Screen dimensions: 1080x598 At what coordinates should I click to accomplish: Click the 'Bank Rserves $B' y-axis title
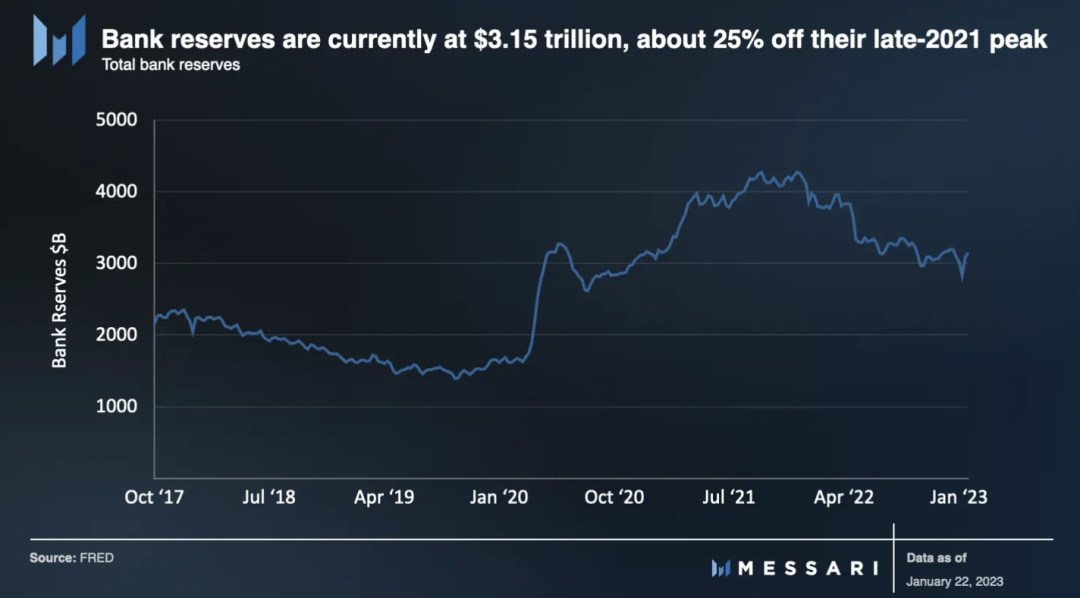tap(60, 300)
